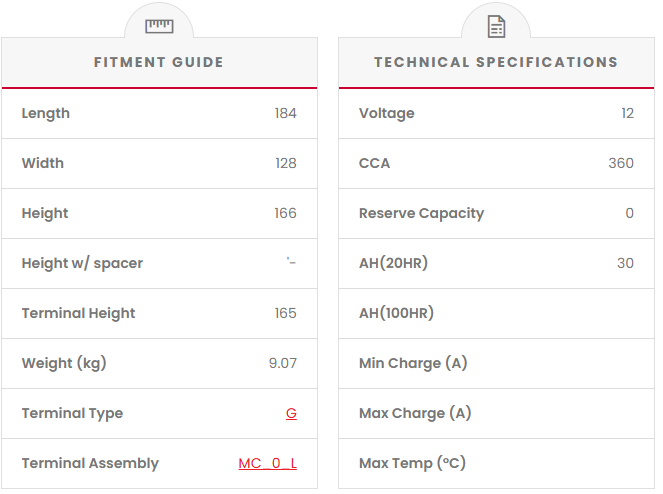Click the Weight (kg) value 9.07
663x494 pixels.
[282, 363]
